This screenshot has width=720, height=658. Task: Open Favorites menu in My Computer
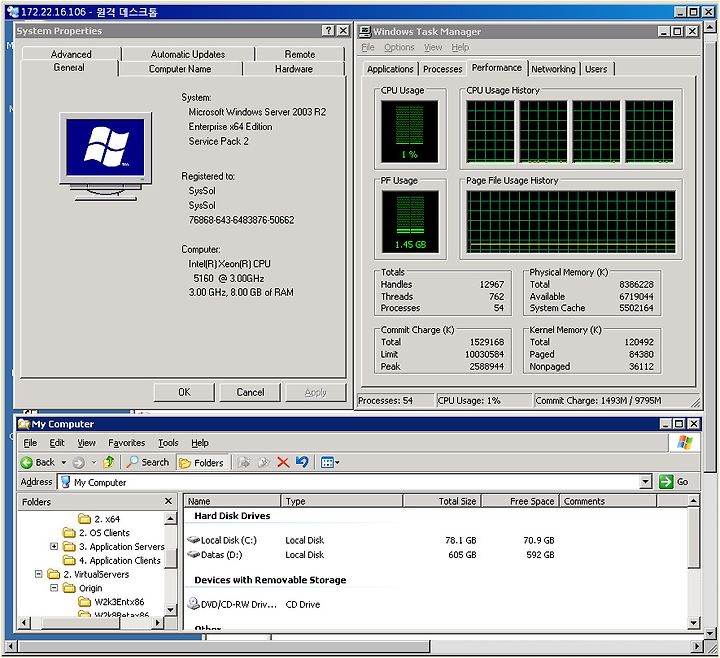point(126,443)
